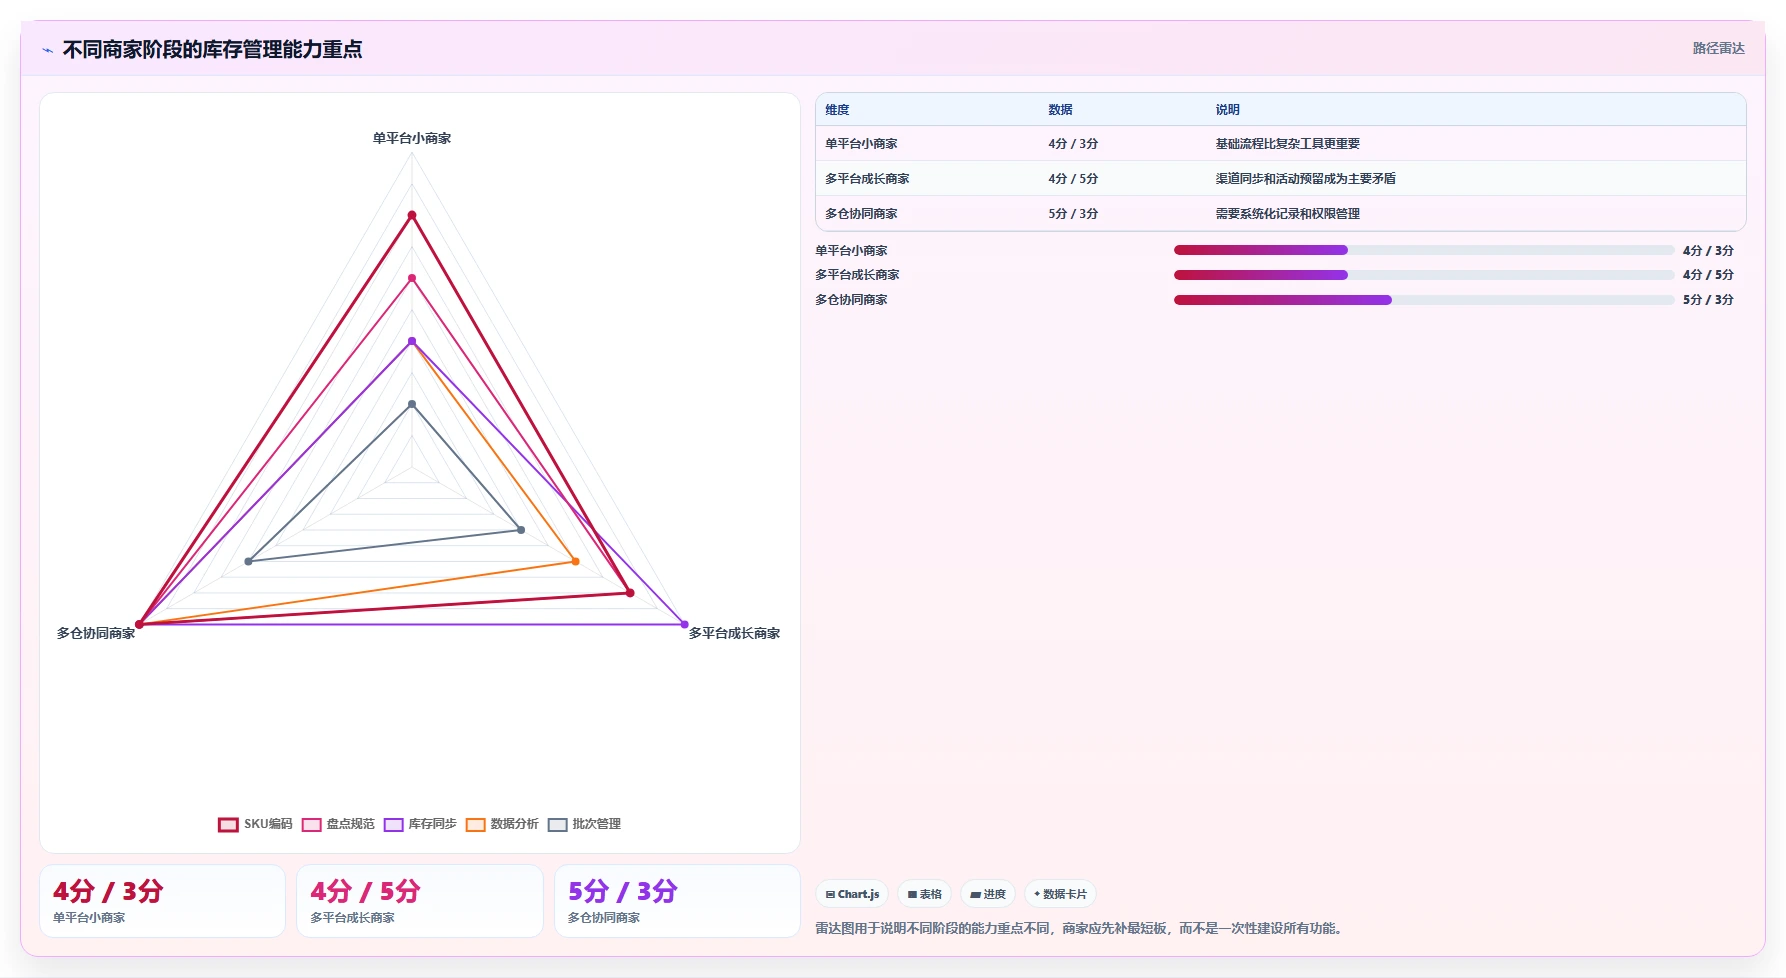Click the progress bar for 单平台小商家
The width and height of the screenshot is (1786, 978).
coord(1424,250)
